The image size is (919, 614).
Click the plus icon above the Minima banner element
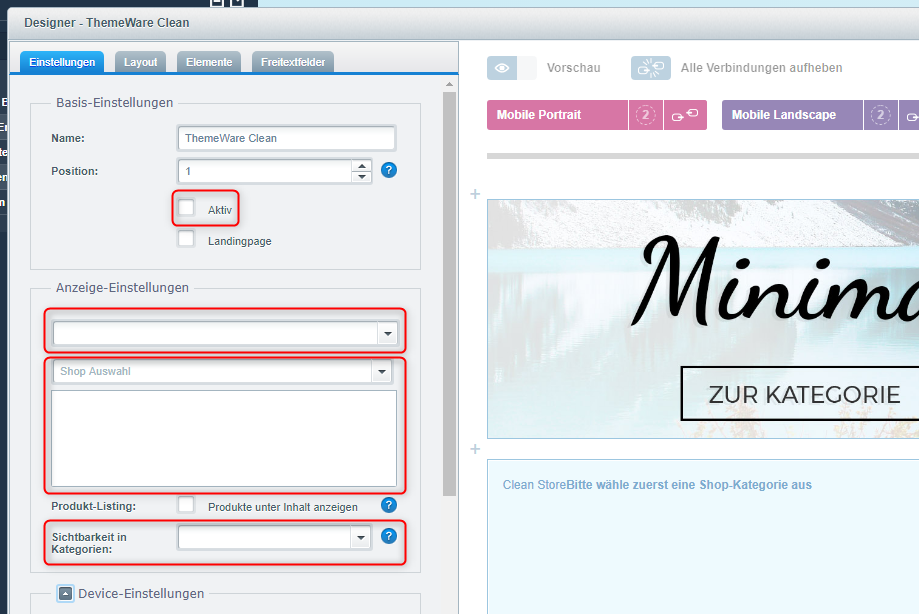(x=474, y=194)
